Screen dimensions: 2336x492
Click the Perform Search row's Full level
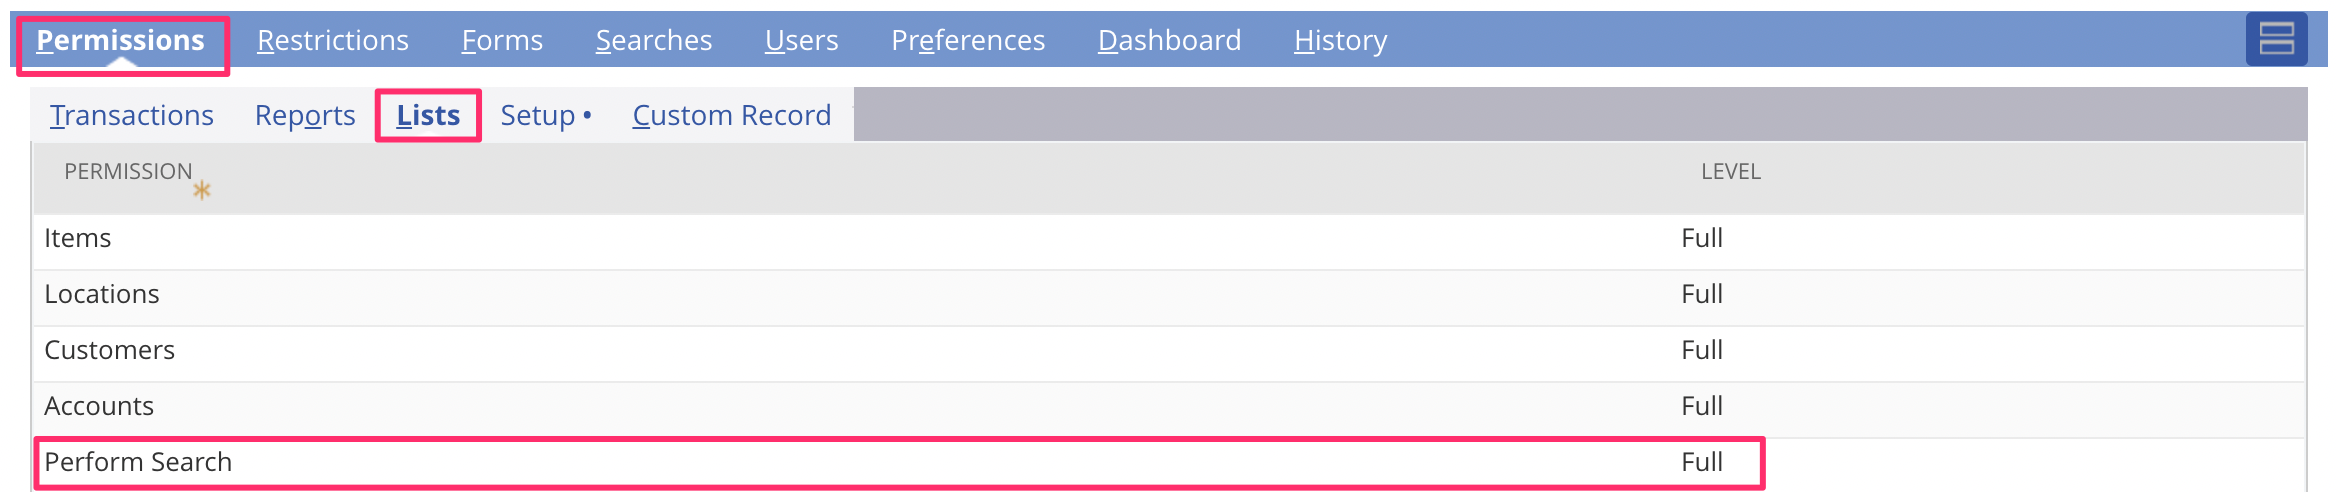coord(1702,462)
